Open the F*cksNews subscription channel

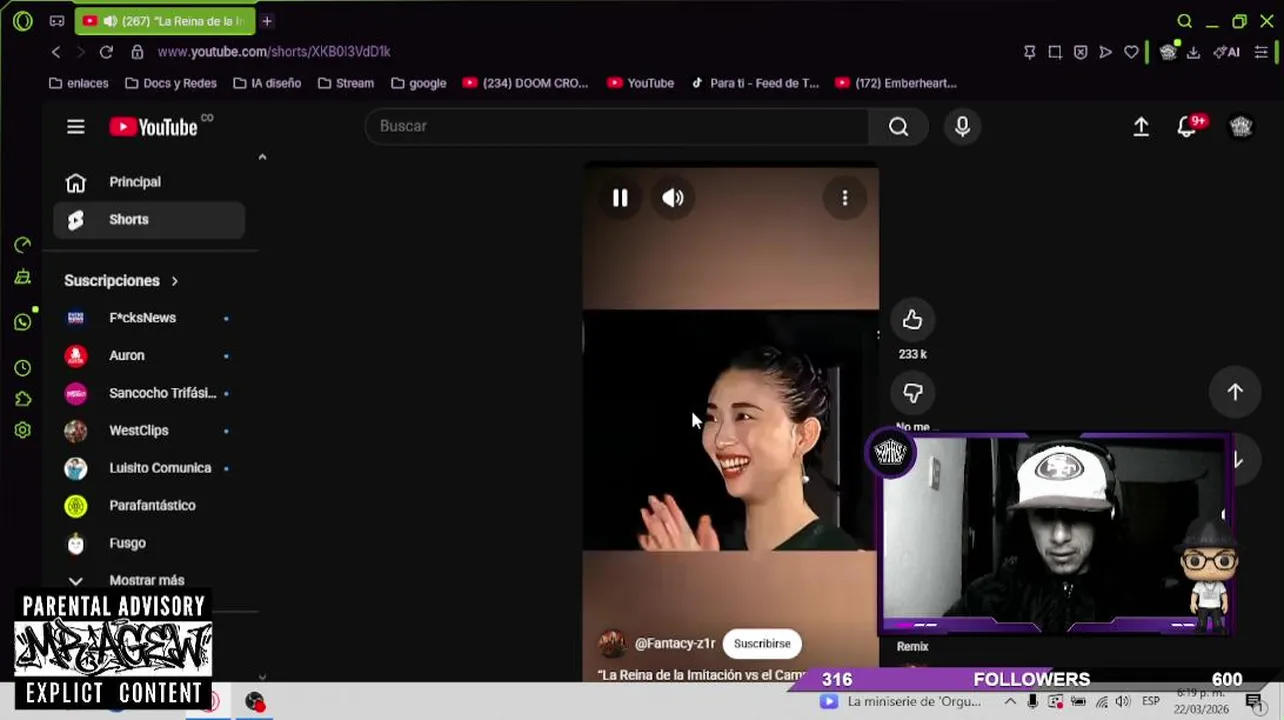pyautogui.click(x=149, y=318)
